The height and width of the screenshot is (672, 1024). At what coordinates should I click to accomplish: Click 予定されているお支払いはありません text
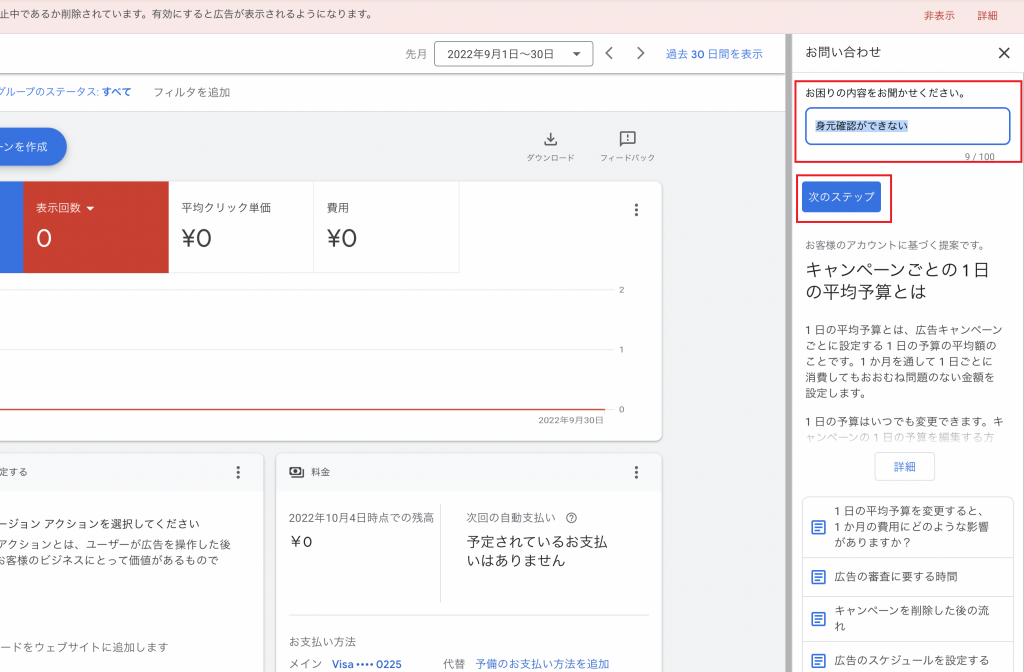(x=537, y=551)
